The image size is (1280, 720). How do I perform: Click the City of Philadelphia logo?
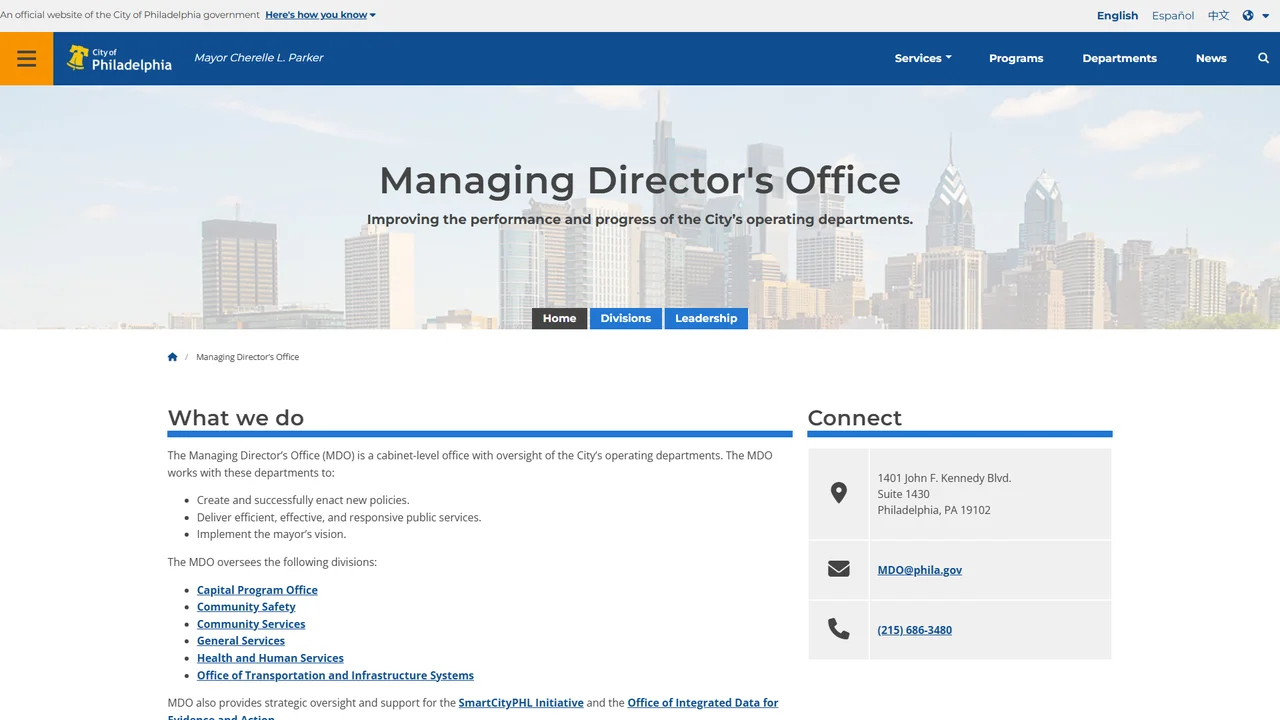coord(119,58)
